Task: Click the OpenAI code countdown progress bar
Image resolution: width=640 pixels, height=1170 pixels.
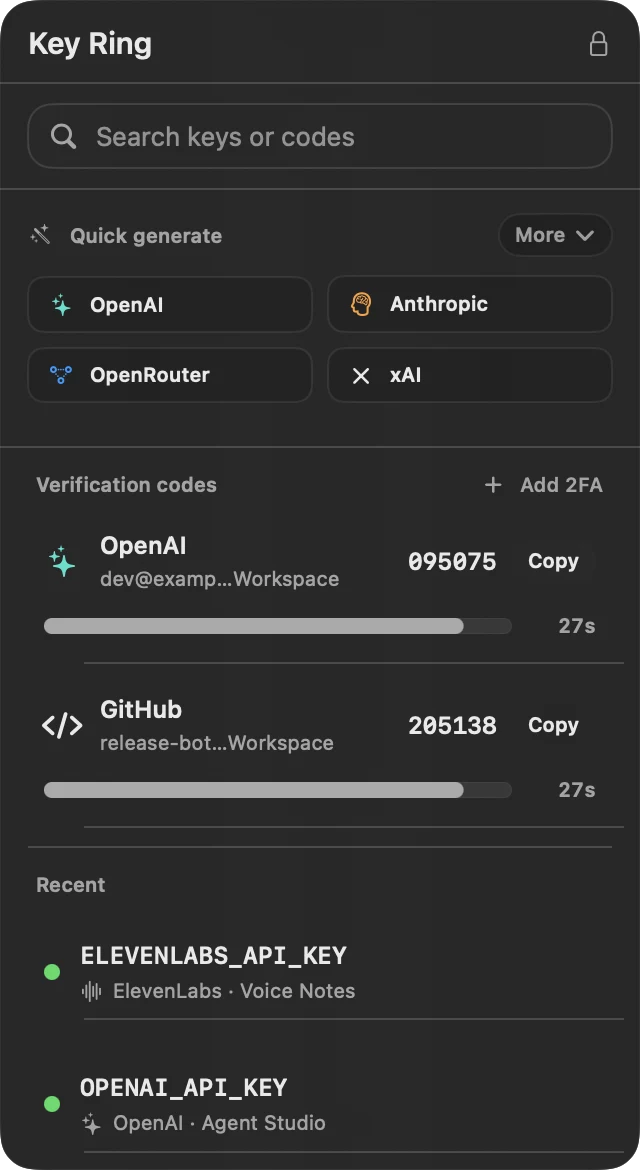Action: [277, 626]
